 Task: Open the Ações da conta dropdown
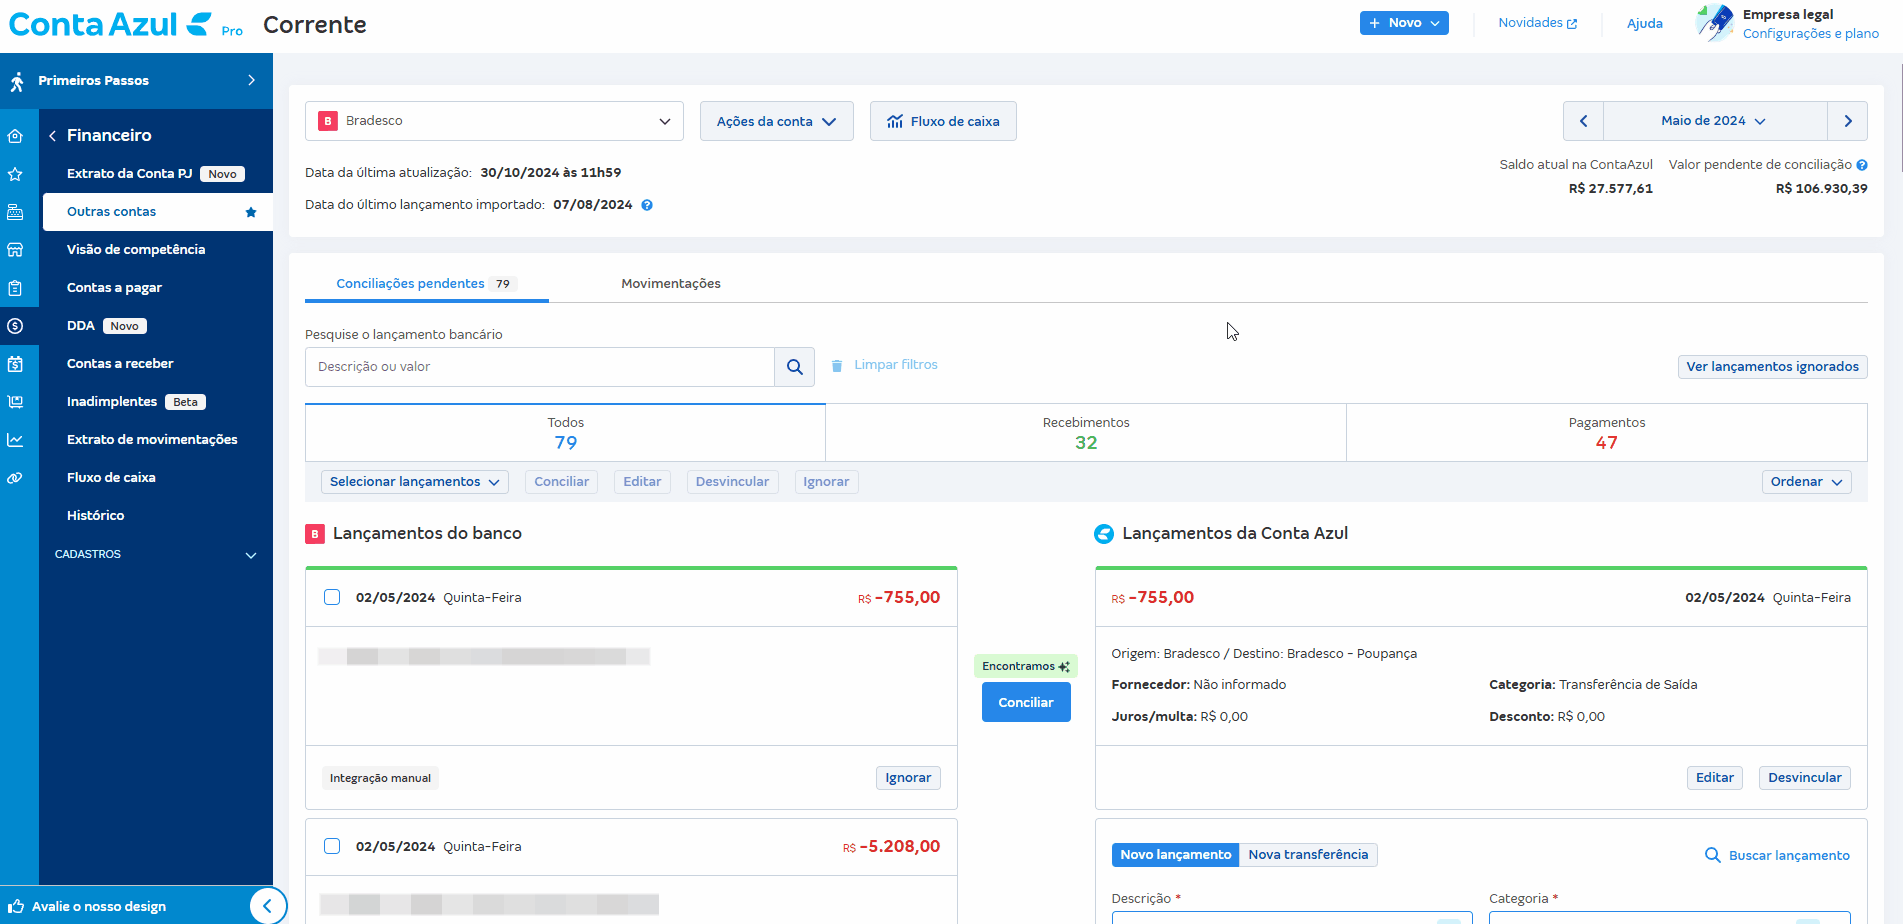(776, 121)
